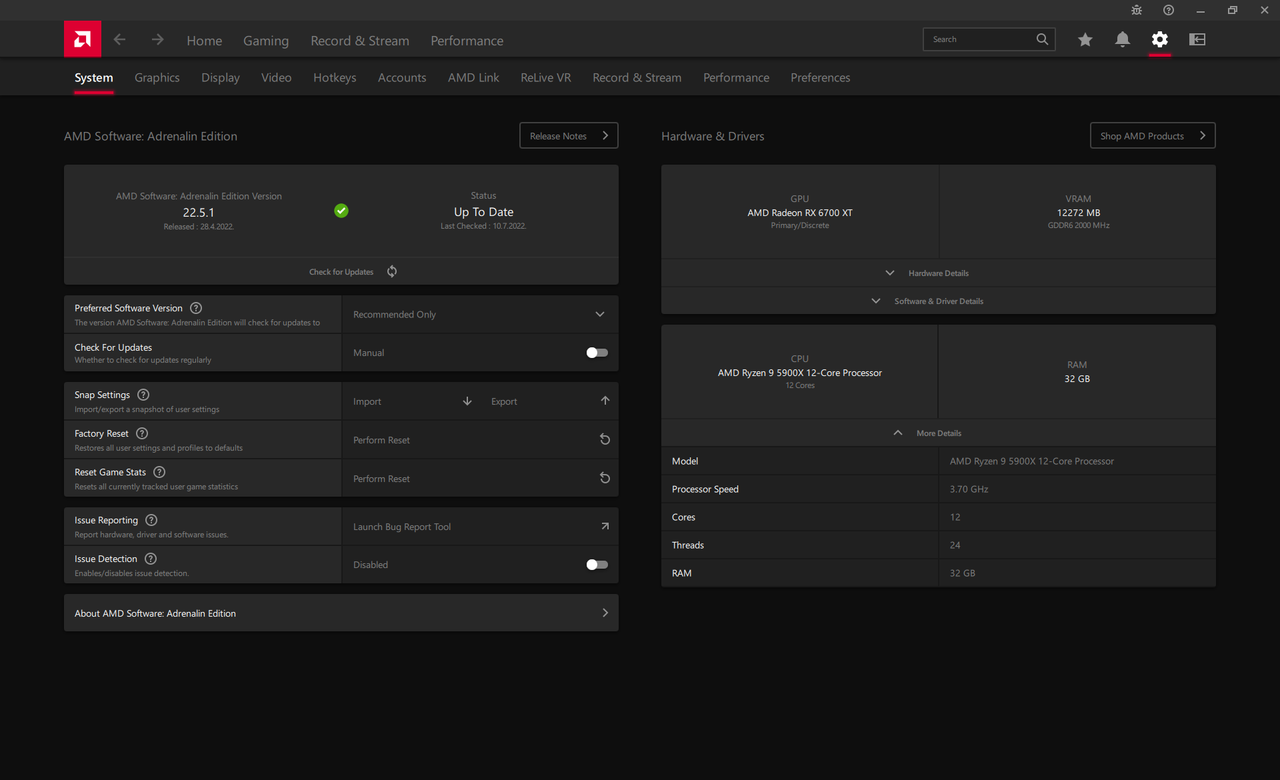The height and width of the screenshot is (780, 1280).
Task: Switch to the Display tab
Action: pos(220,77)
